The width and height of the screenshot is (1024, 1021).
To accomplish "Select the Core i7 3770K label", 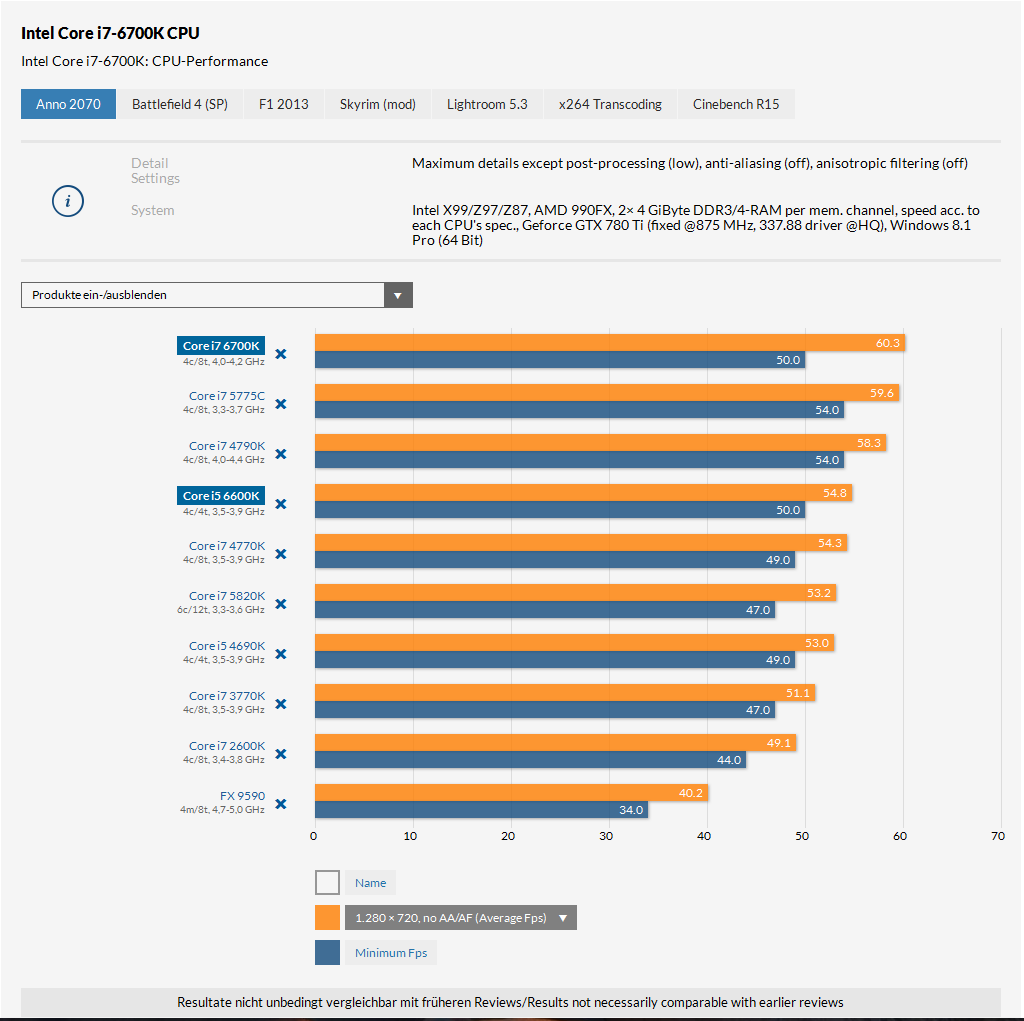I will point(227,696).
